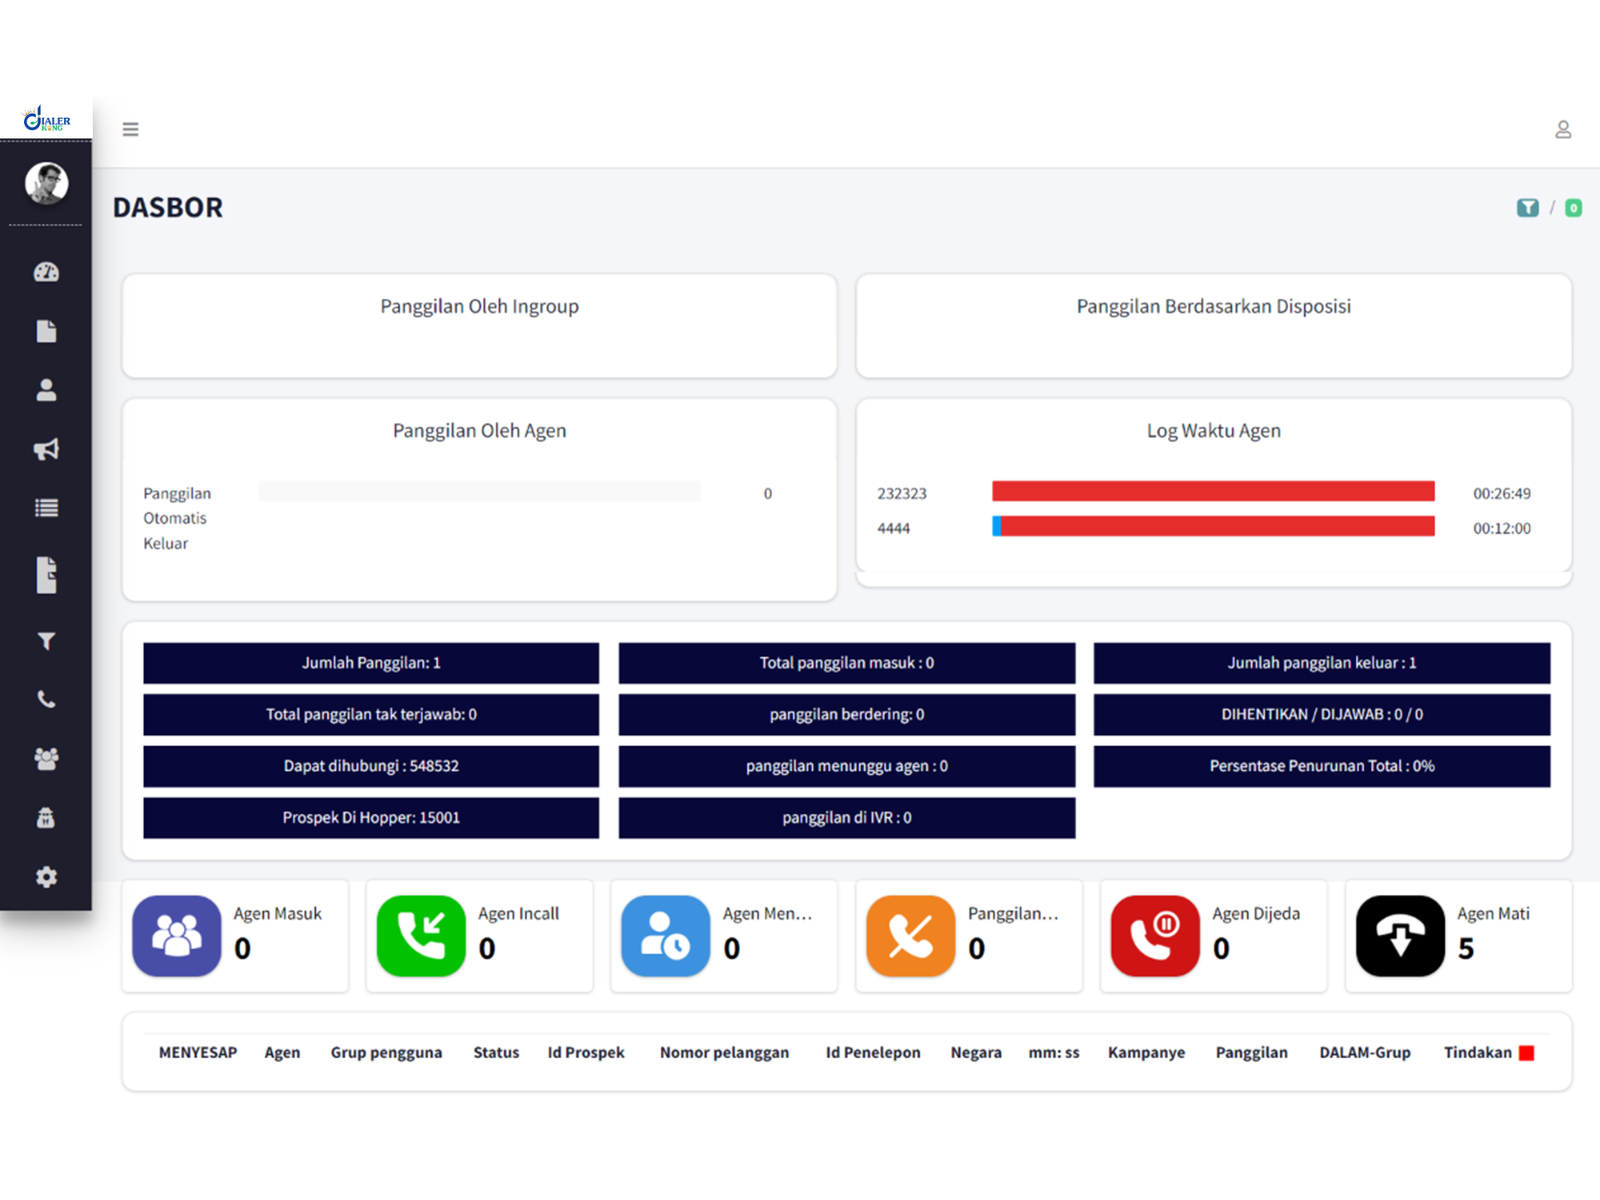Expand the Panggilan Oleh Ingroup panel
The height and width of the screenshot is (1200, 1600).
(x=479, y=307)
